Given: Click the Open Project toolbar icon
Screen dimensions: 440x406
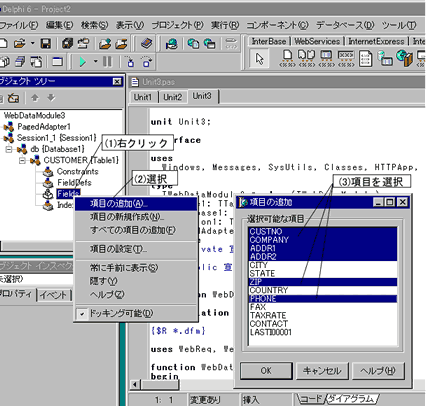Looking at the screenshot, I should pos(83,44).
